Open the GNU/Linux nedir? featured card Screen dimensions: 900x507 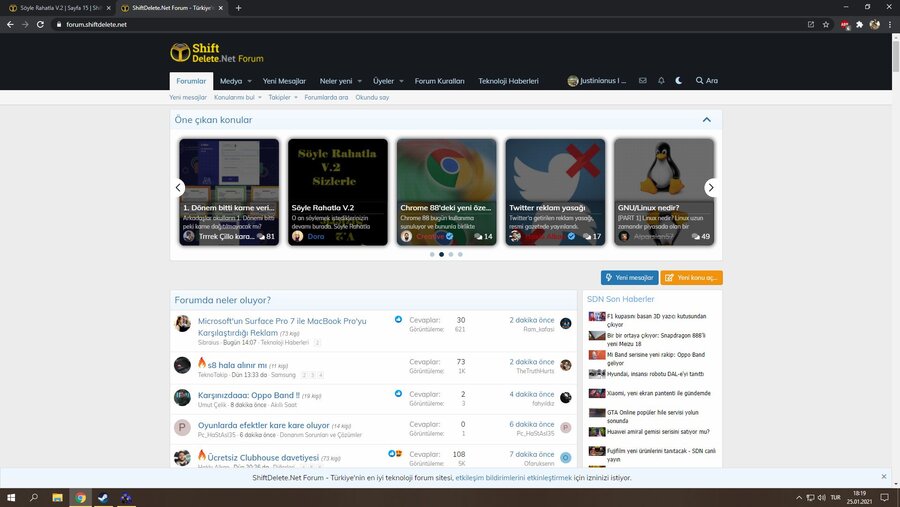[664, 192]
